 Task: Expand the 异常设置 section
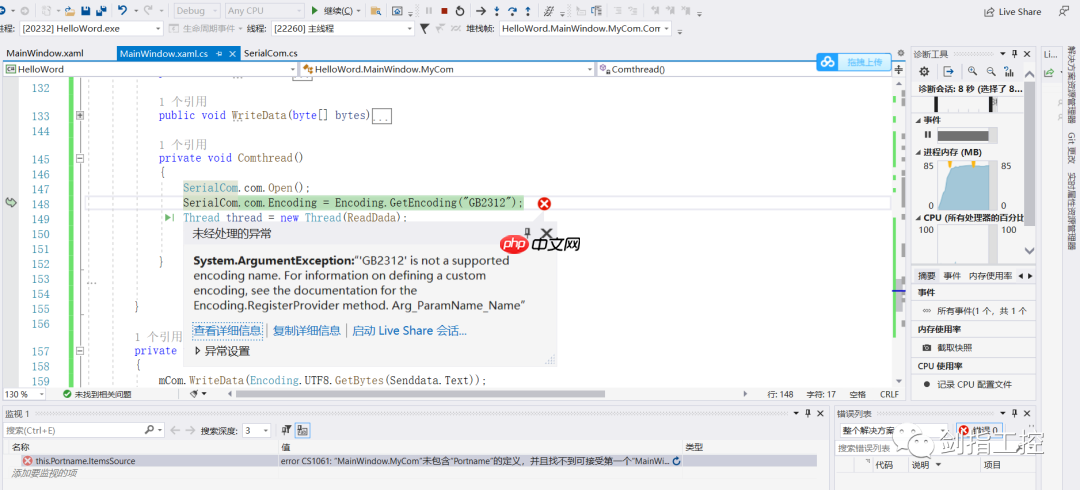pyautogui.click(x=198, y=351)
